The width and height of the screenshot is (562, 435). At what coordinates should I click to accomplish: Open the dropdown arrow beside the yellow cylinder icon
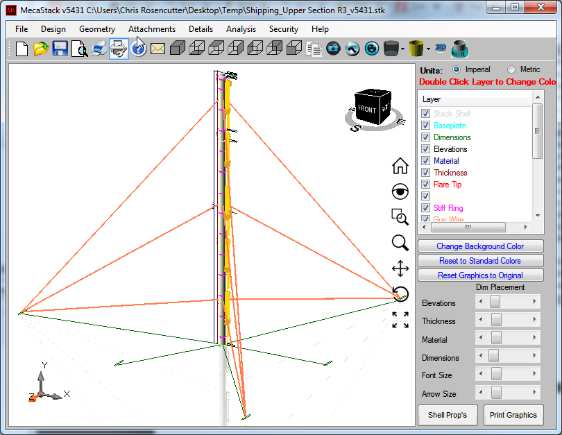(428, 49)
